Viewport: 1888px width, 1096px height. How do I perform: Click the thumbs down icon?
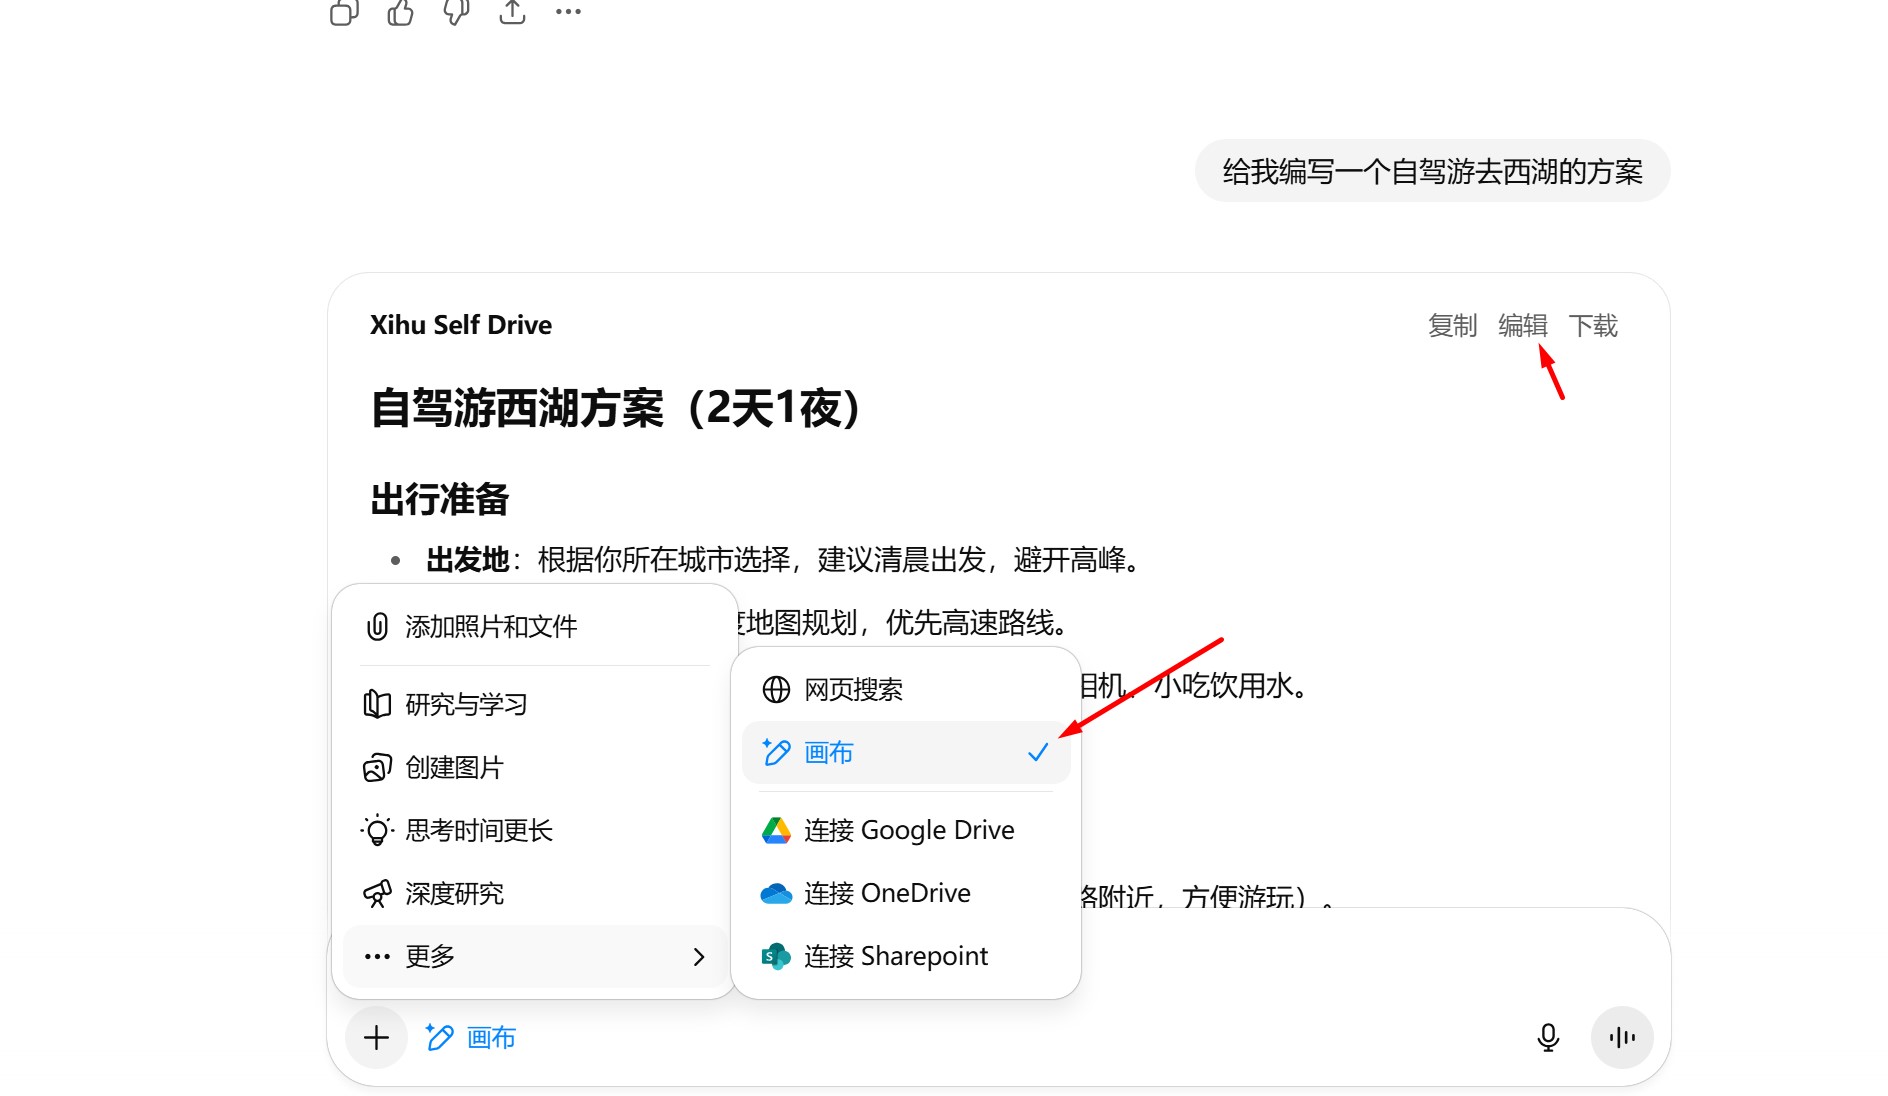[x=456, y=12]
